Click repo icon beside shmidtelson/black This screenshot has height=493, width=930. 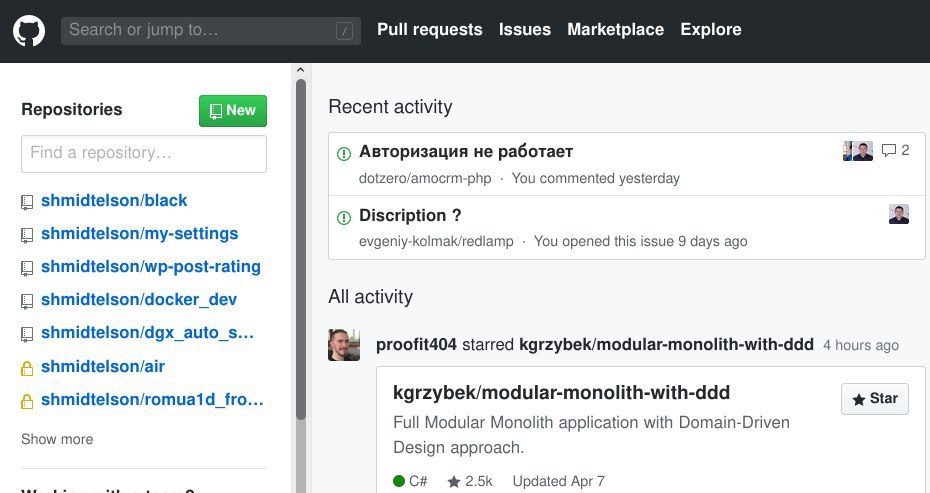[27, 202]
